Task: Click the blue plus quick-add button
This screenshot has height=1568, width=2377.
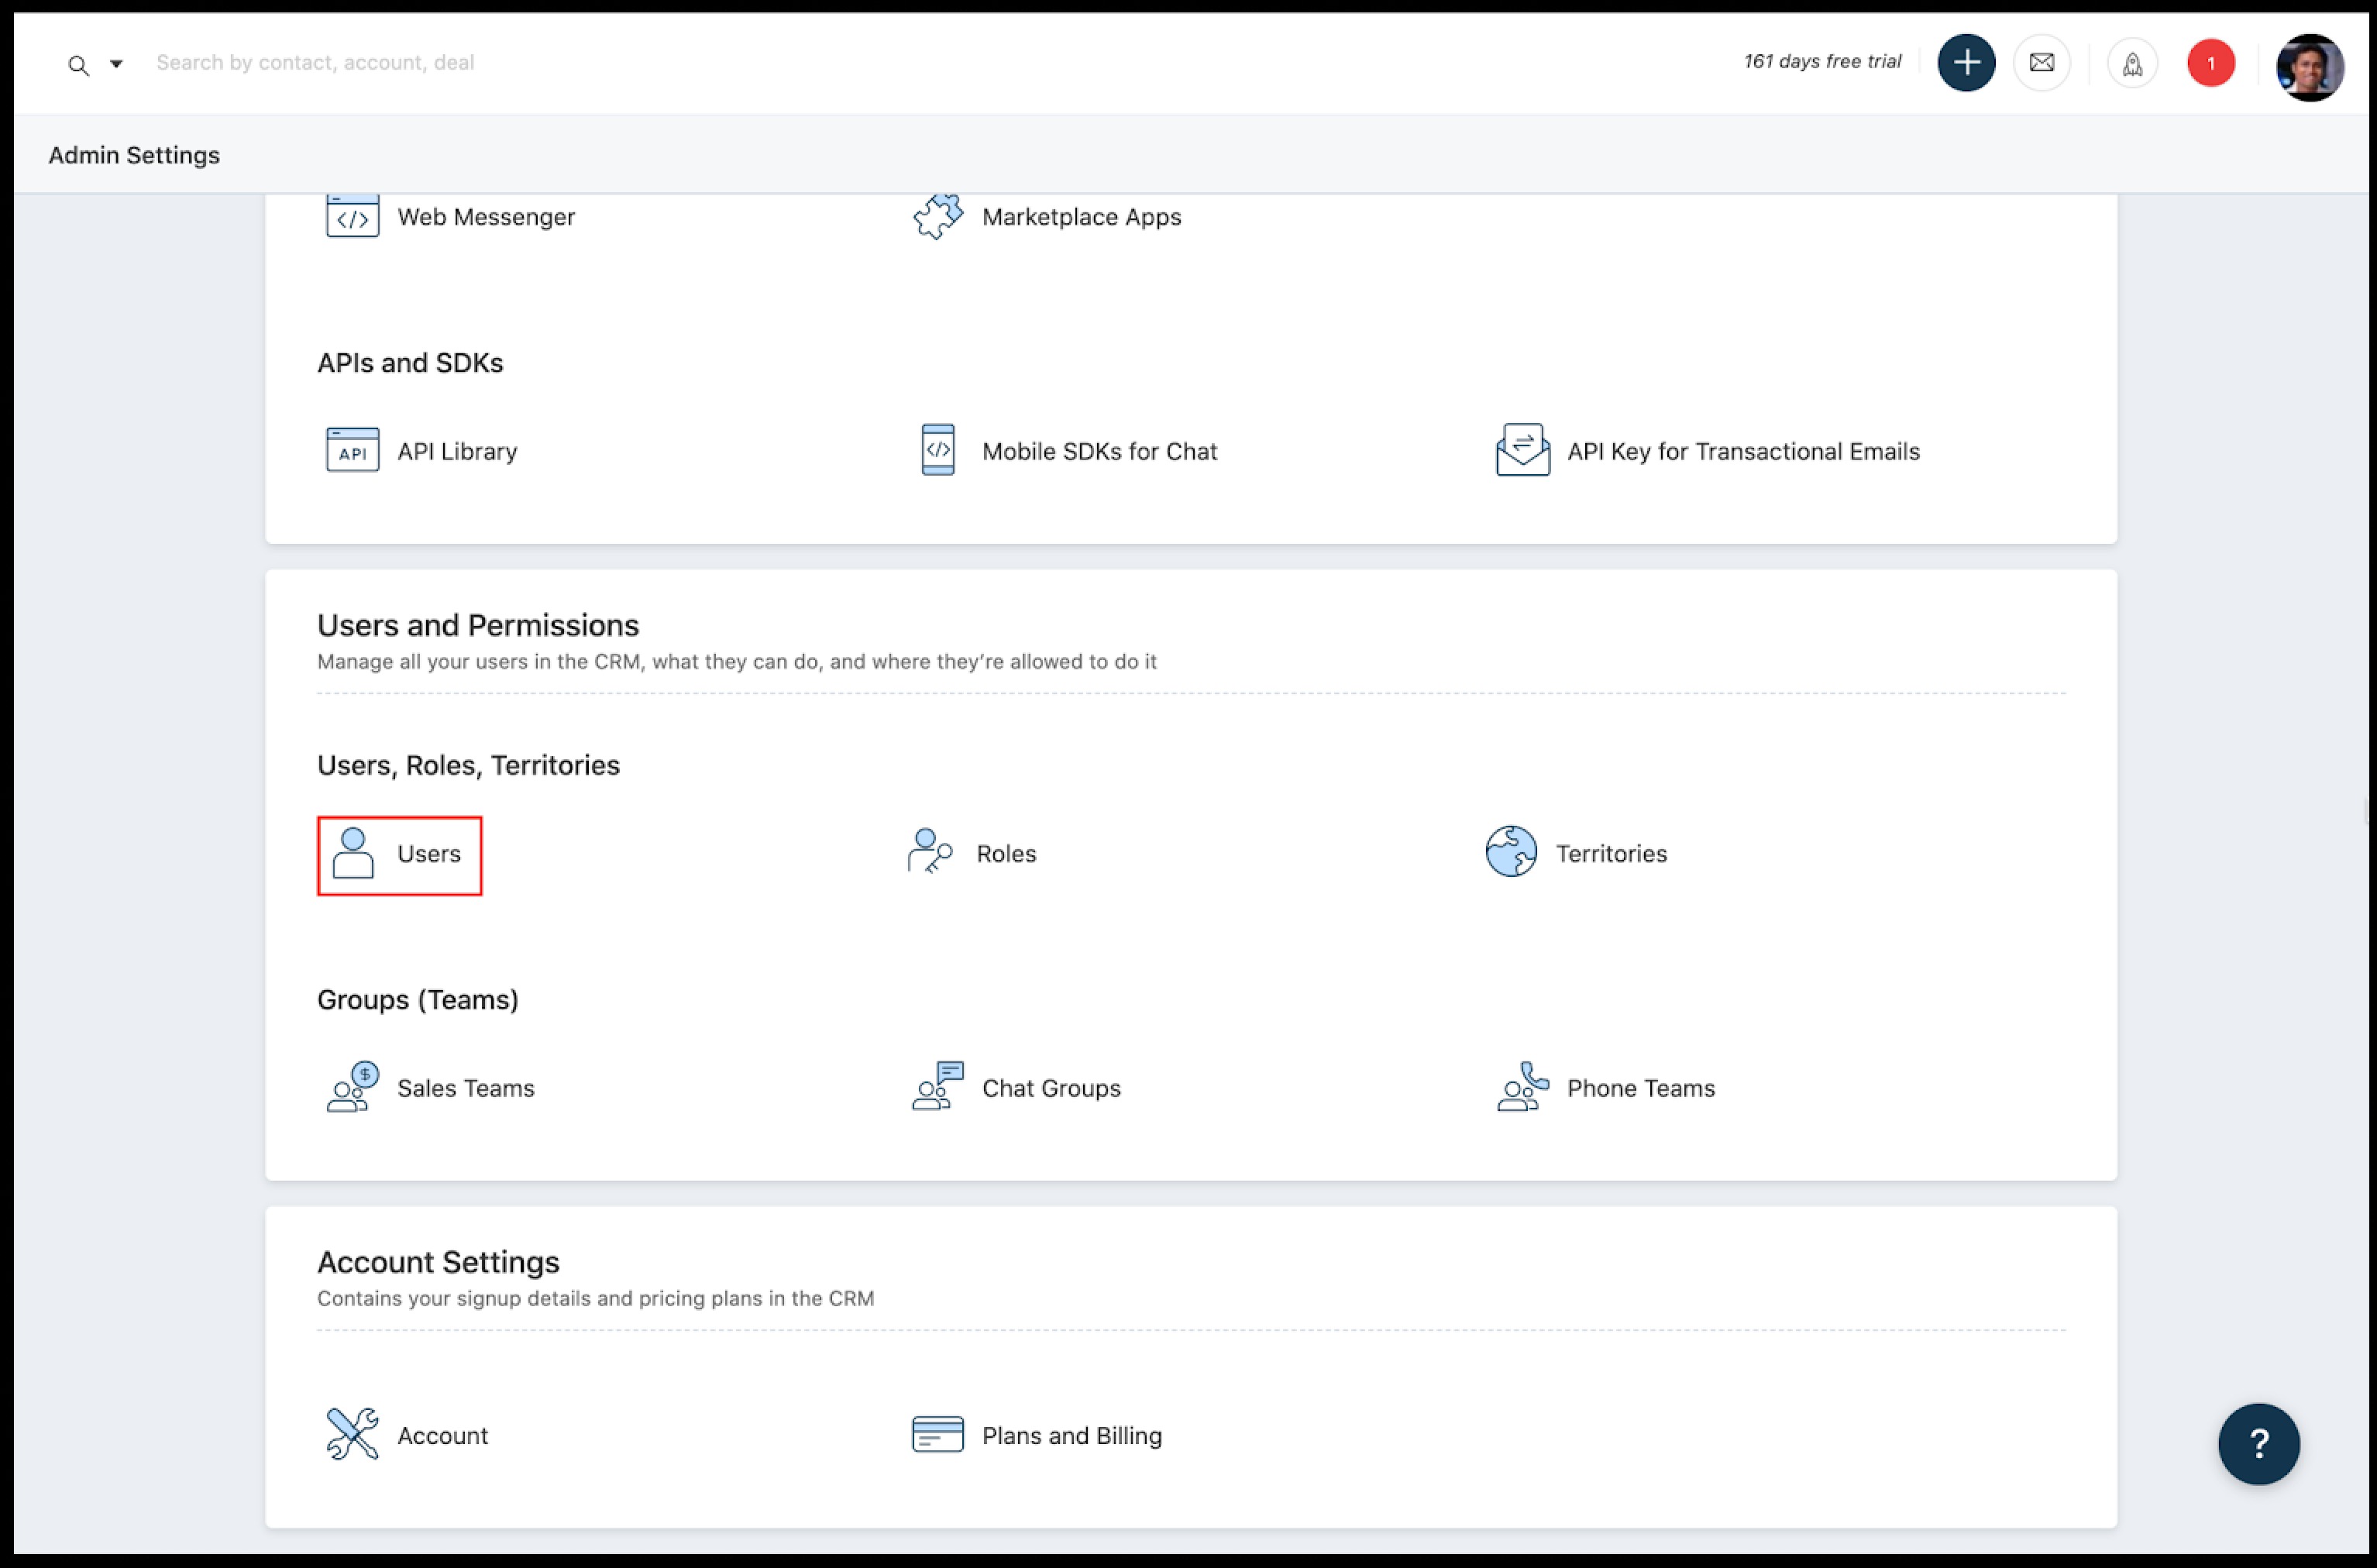Action: point(1965,63)
